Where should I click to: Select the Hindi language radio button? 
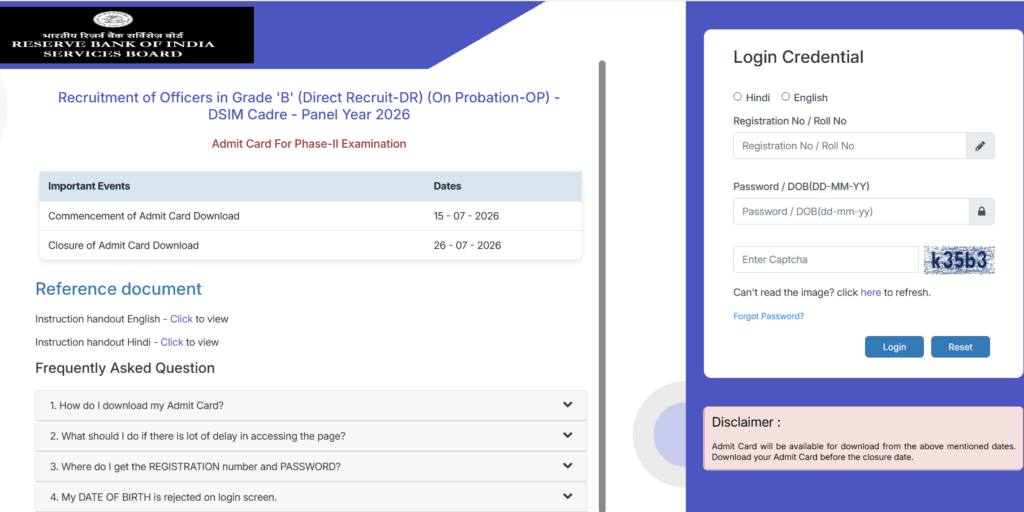(737, 97)
